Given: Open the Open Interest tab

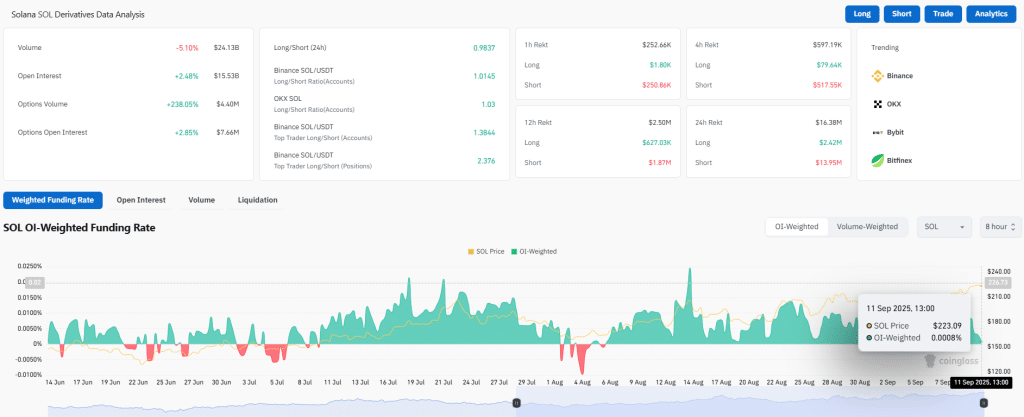Looking at the screenshot, I should [140, 200].
